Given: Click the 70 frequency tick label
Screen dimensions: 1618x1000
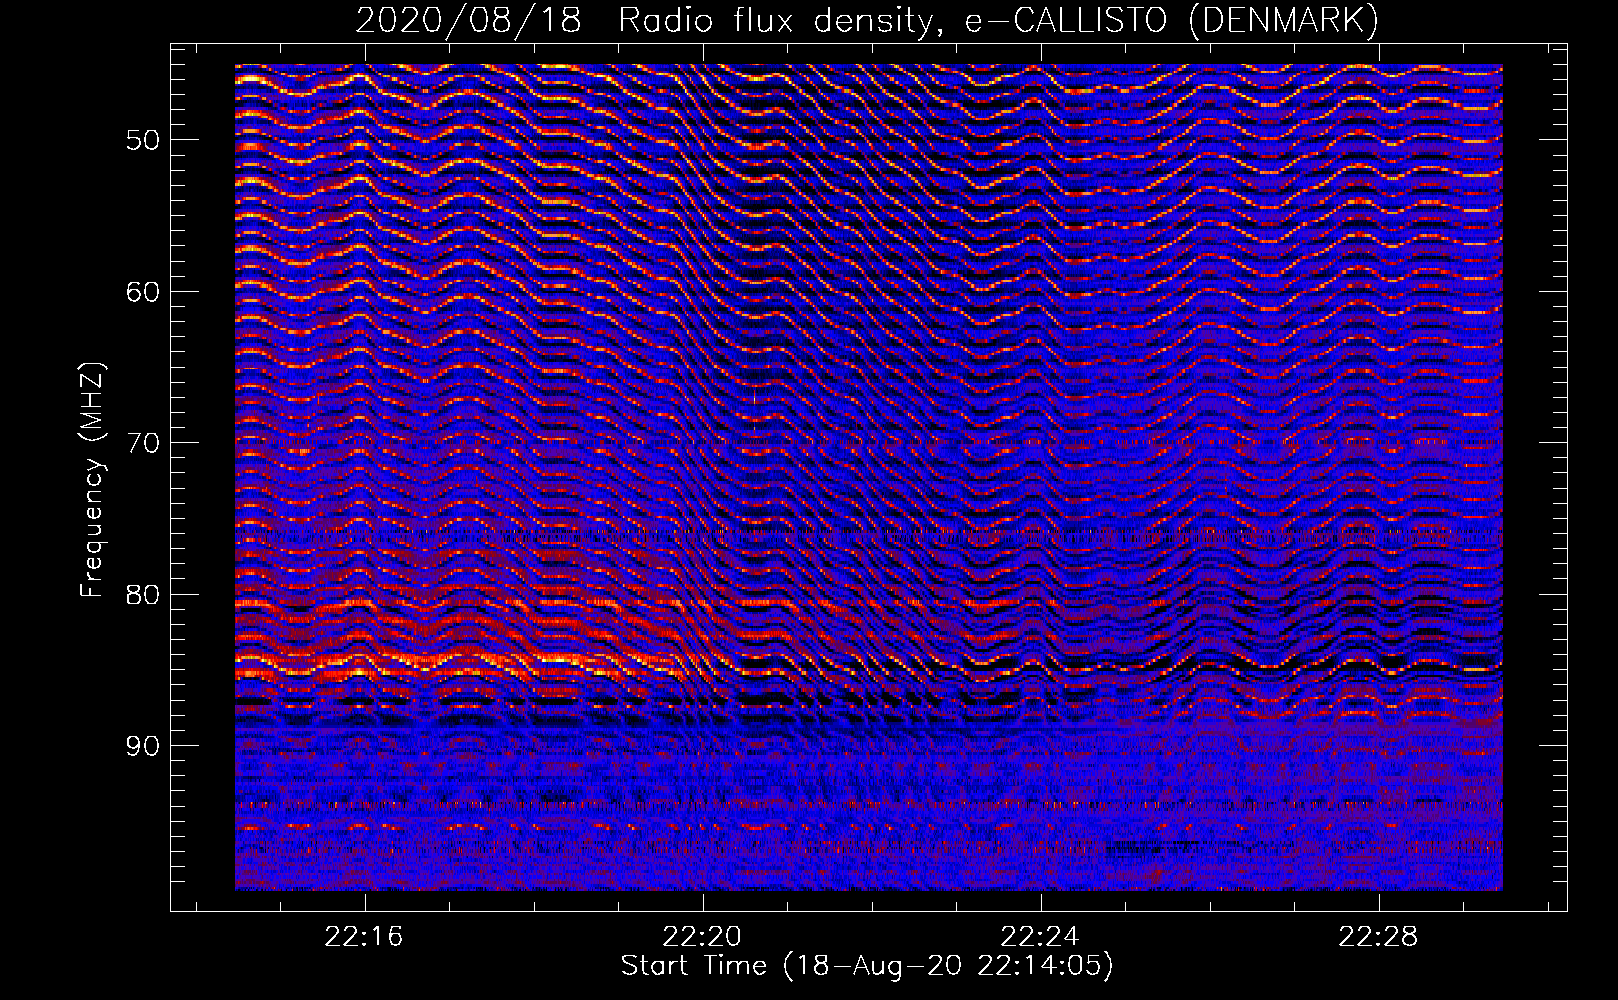Looking at the screenshot, I should (x=142, y=443).
